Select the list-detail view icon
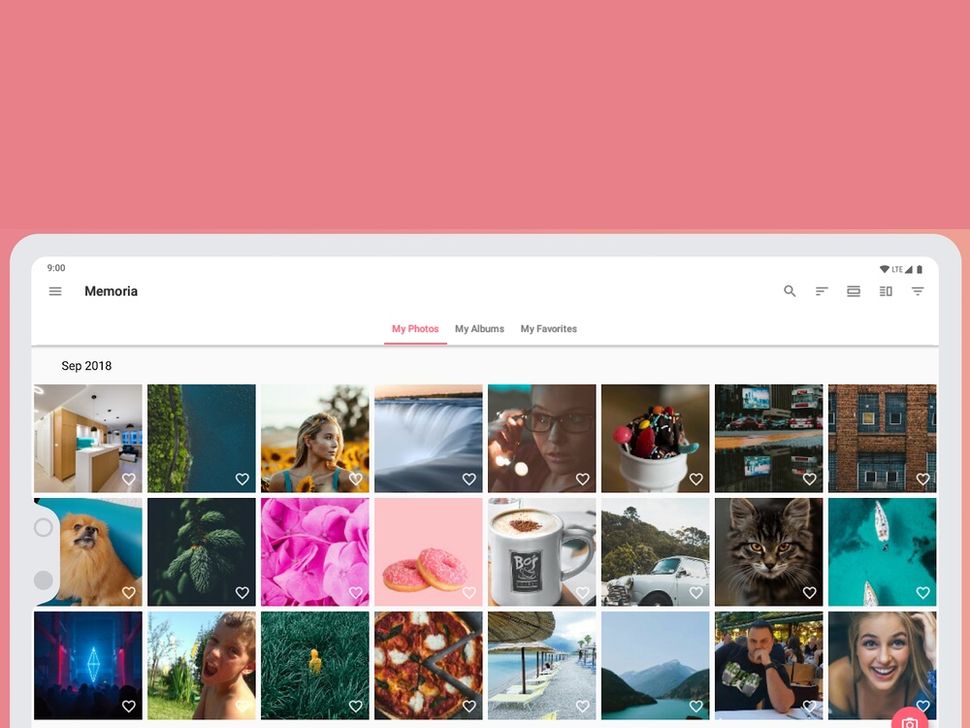This screenshot has height=728, width=970. [885, 291]
